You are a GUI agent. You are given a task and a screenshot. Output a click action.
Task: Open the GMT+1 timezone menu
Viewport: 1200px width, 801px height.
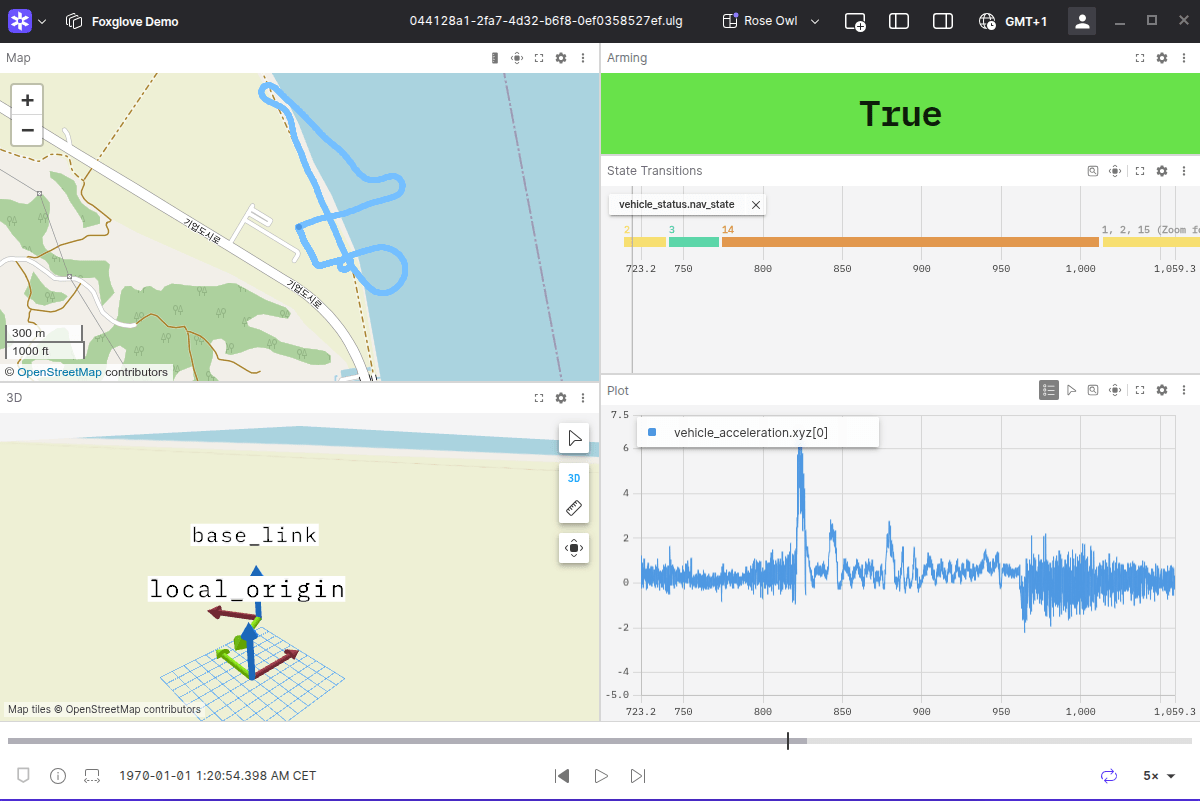coord(1013,21)
